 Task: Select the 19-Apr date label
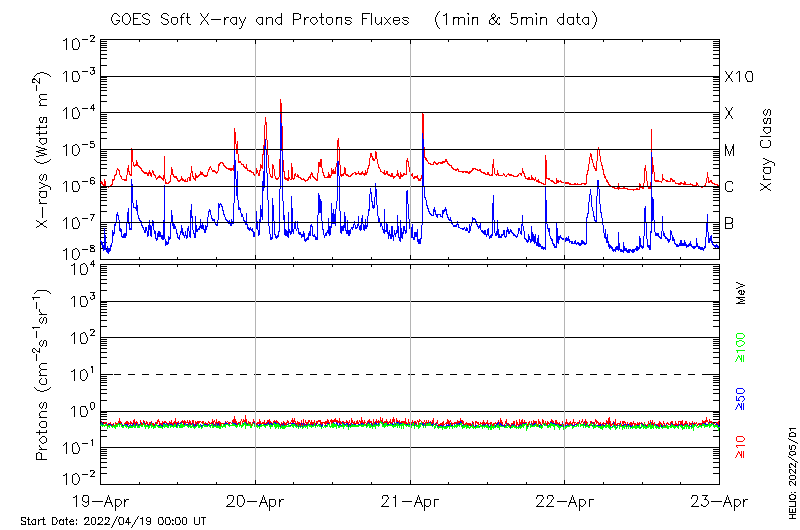(101, 502)
